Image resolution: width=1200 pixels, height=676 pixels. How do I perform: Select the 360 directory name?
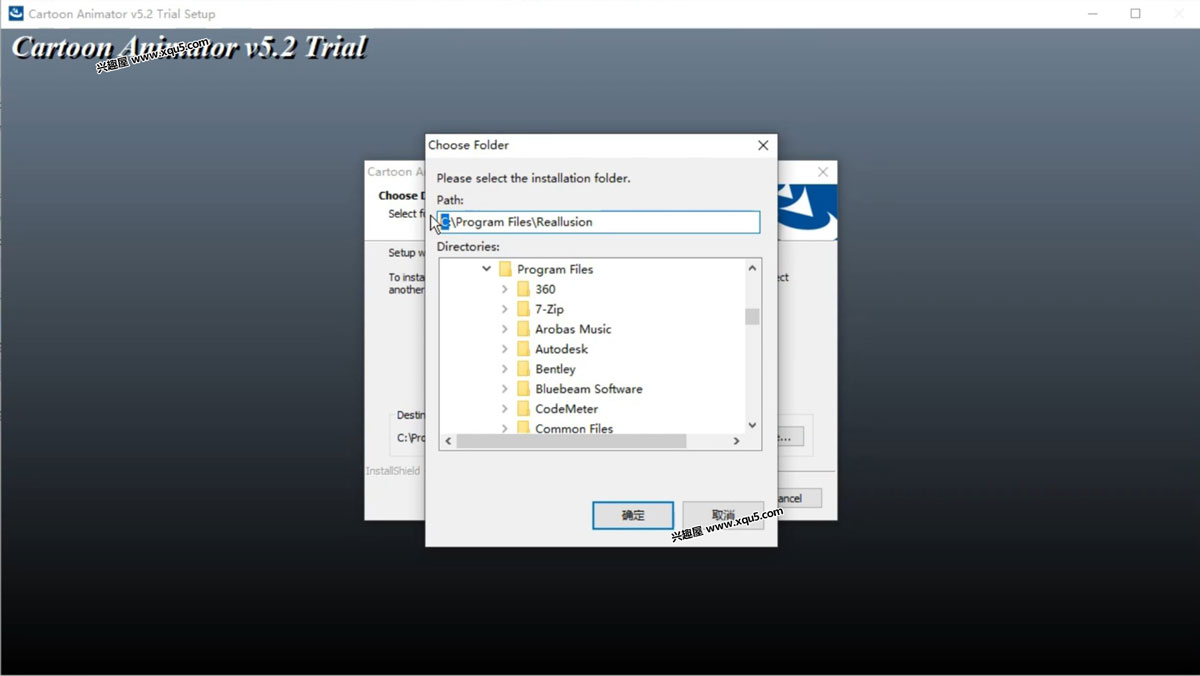[545, 289]
